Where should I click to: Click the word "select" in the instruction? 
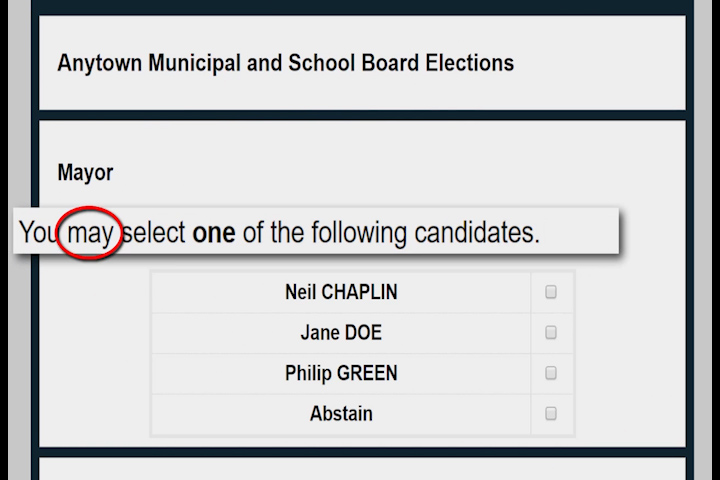click(x=155, y=234)
